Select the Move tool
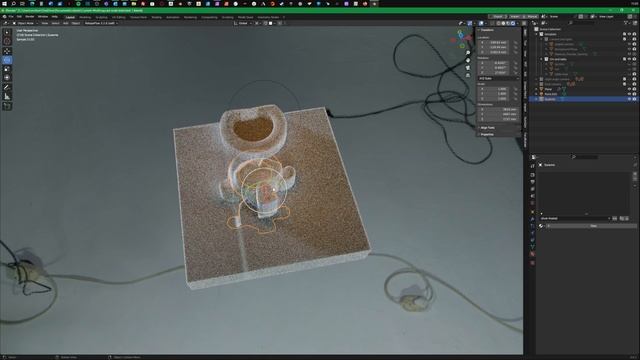This screenshot has width=640, height=360. tap(7, 51)
